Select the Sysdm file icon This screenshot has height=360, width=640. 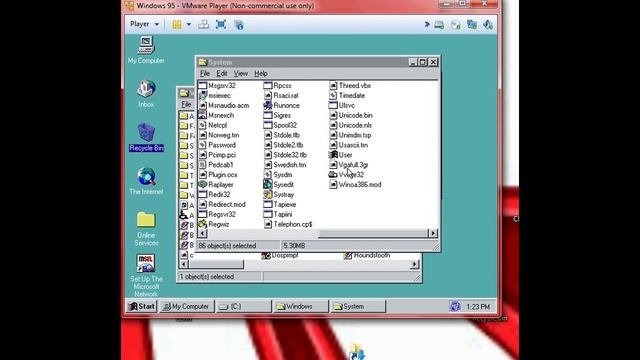268,175
